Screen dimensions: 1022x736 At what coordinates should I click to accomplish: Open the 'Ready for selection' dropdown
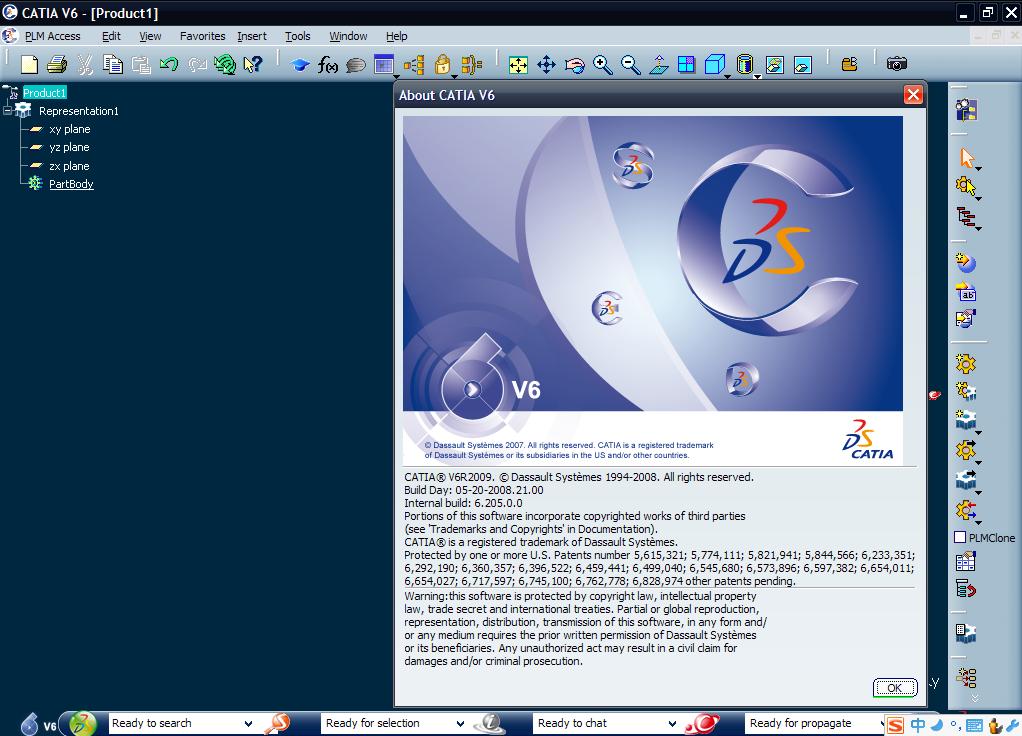(460, 724)
